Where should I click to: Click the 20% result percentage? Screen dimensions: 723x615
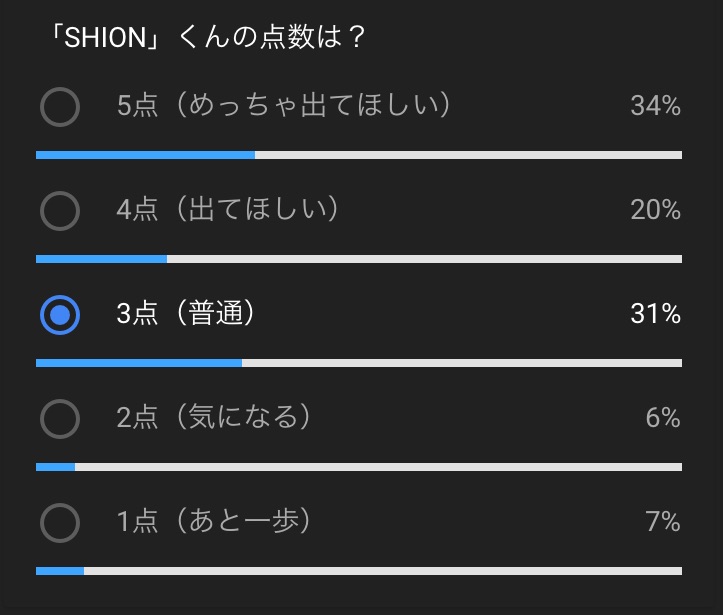pos(655,210)
